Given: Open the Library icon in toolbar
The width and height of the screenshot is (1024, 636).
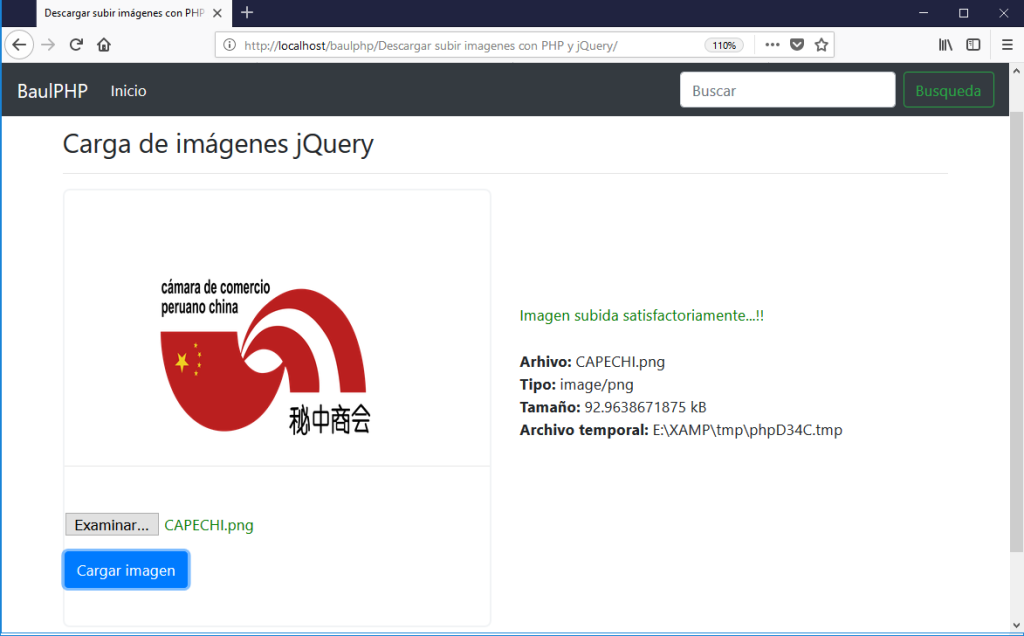Looking at the screenshot, I should coord(946,45).
